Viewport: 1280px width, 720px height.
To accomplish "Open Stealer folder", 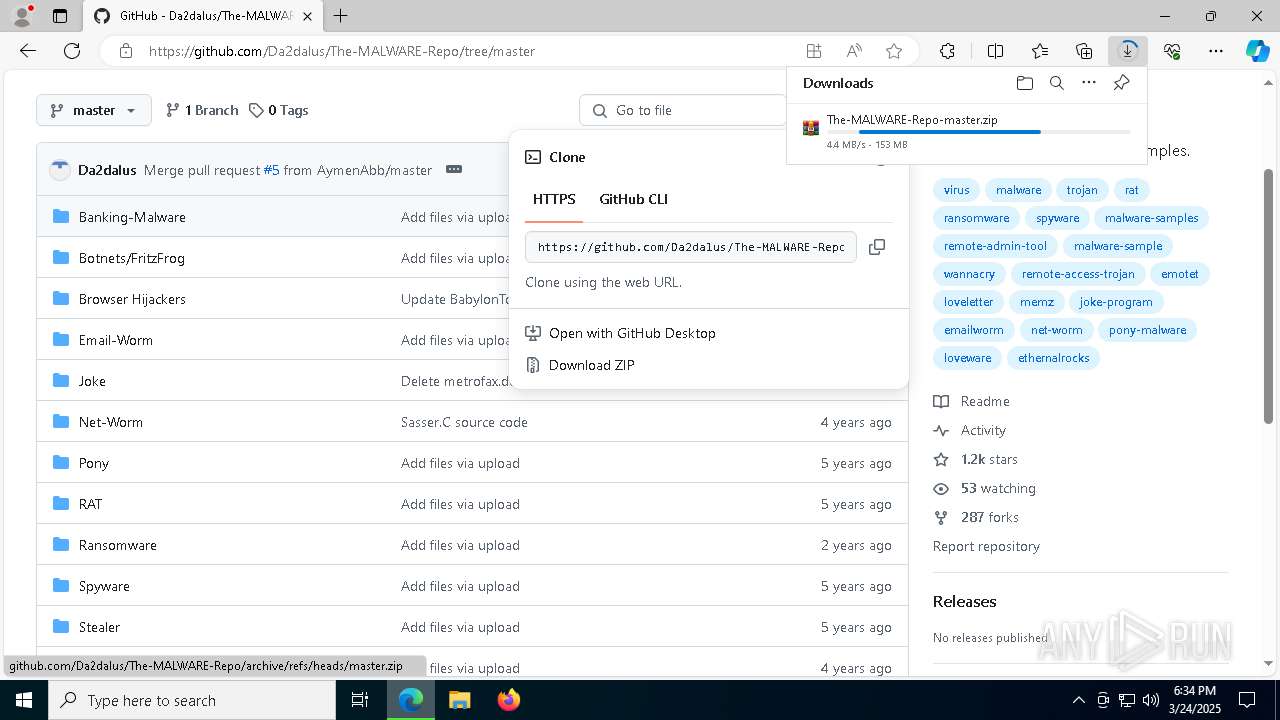I will [99, 627].
